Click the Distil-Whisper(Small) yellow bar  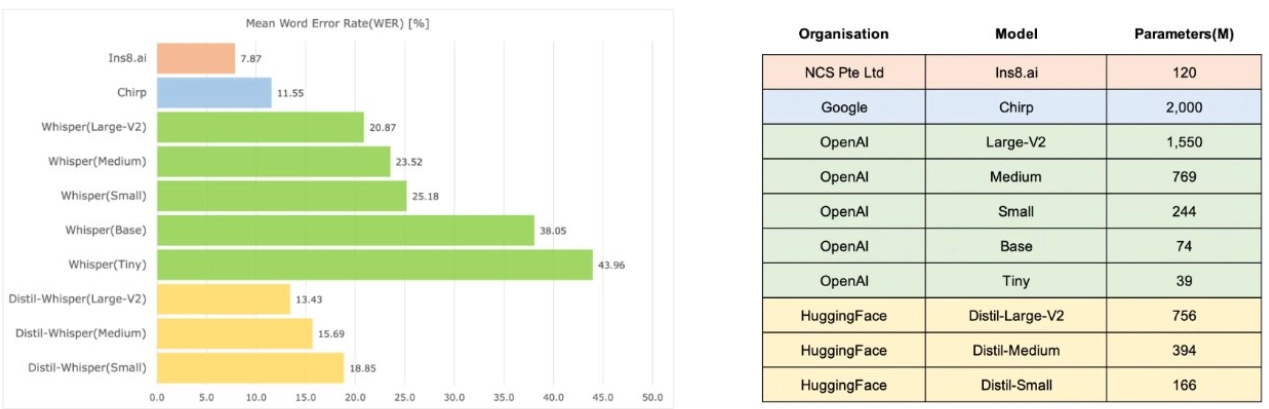pos(250,367)
